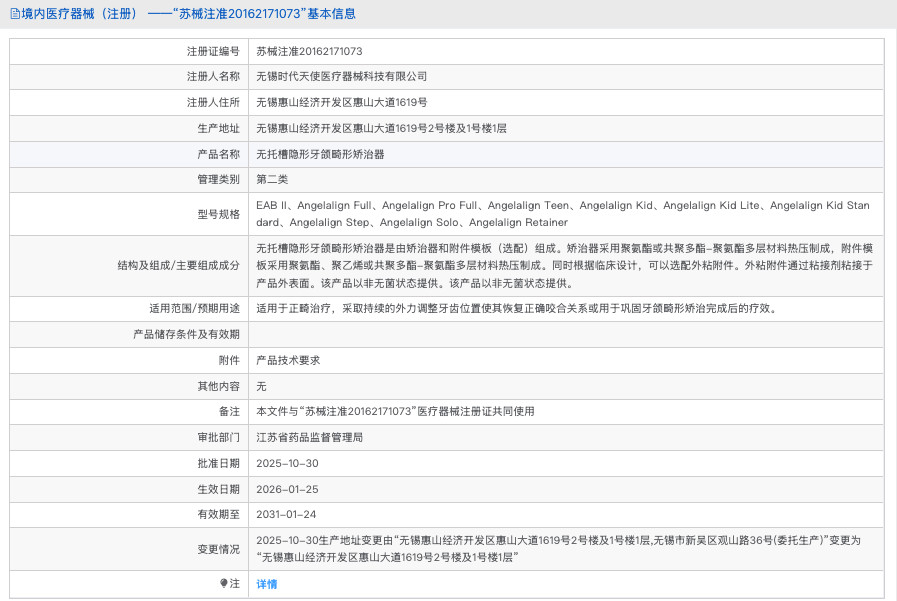Image resolution: width=897 pixels, height=601 pixels.
Task: Click the empty 产品储存条件及有效期 value cell
Action: 565,334
